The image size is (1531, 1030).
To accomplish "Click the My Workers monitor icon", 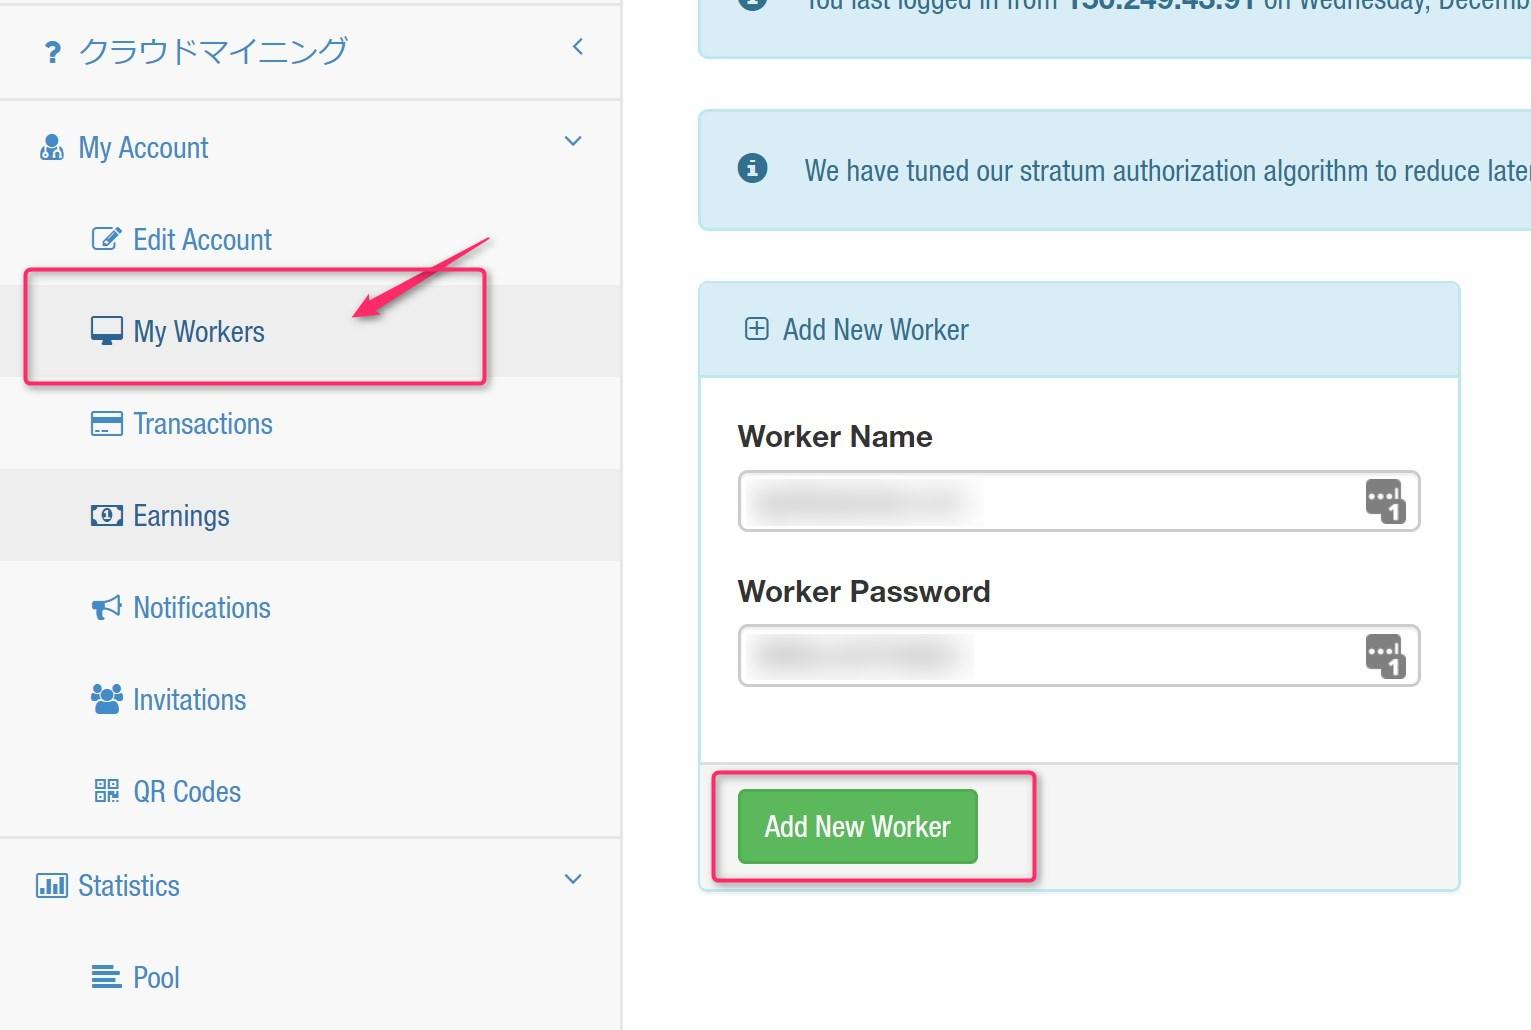I will coord(106,330).
